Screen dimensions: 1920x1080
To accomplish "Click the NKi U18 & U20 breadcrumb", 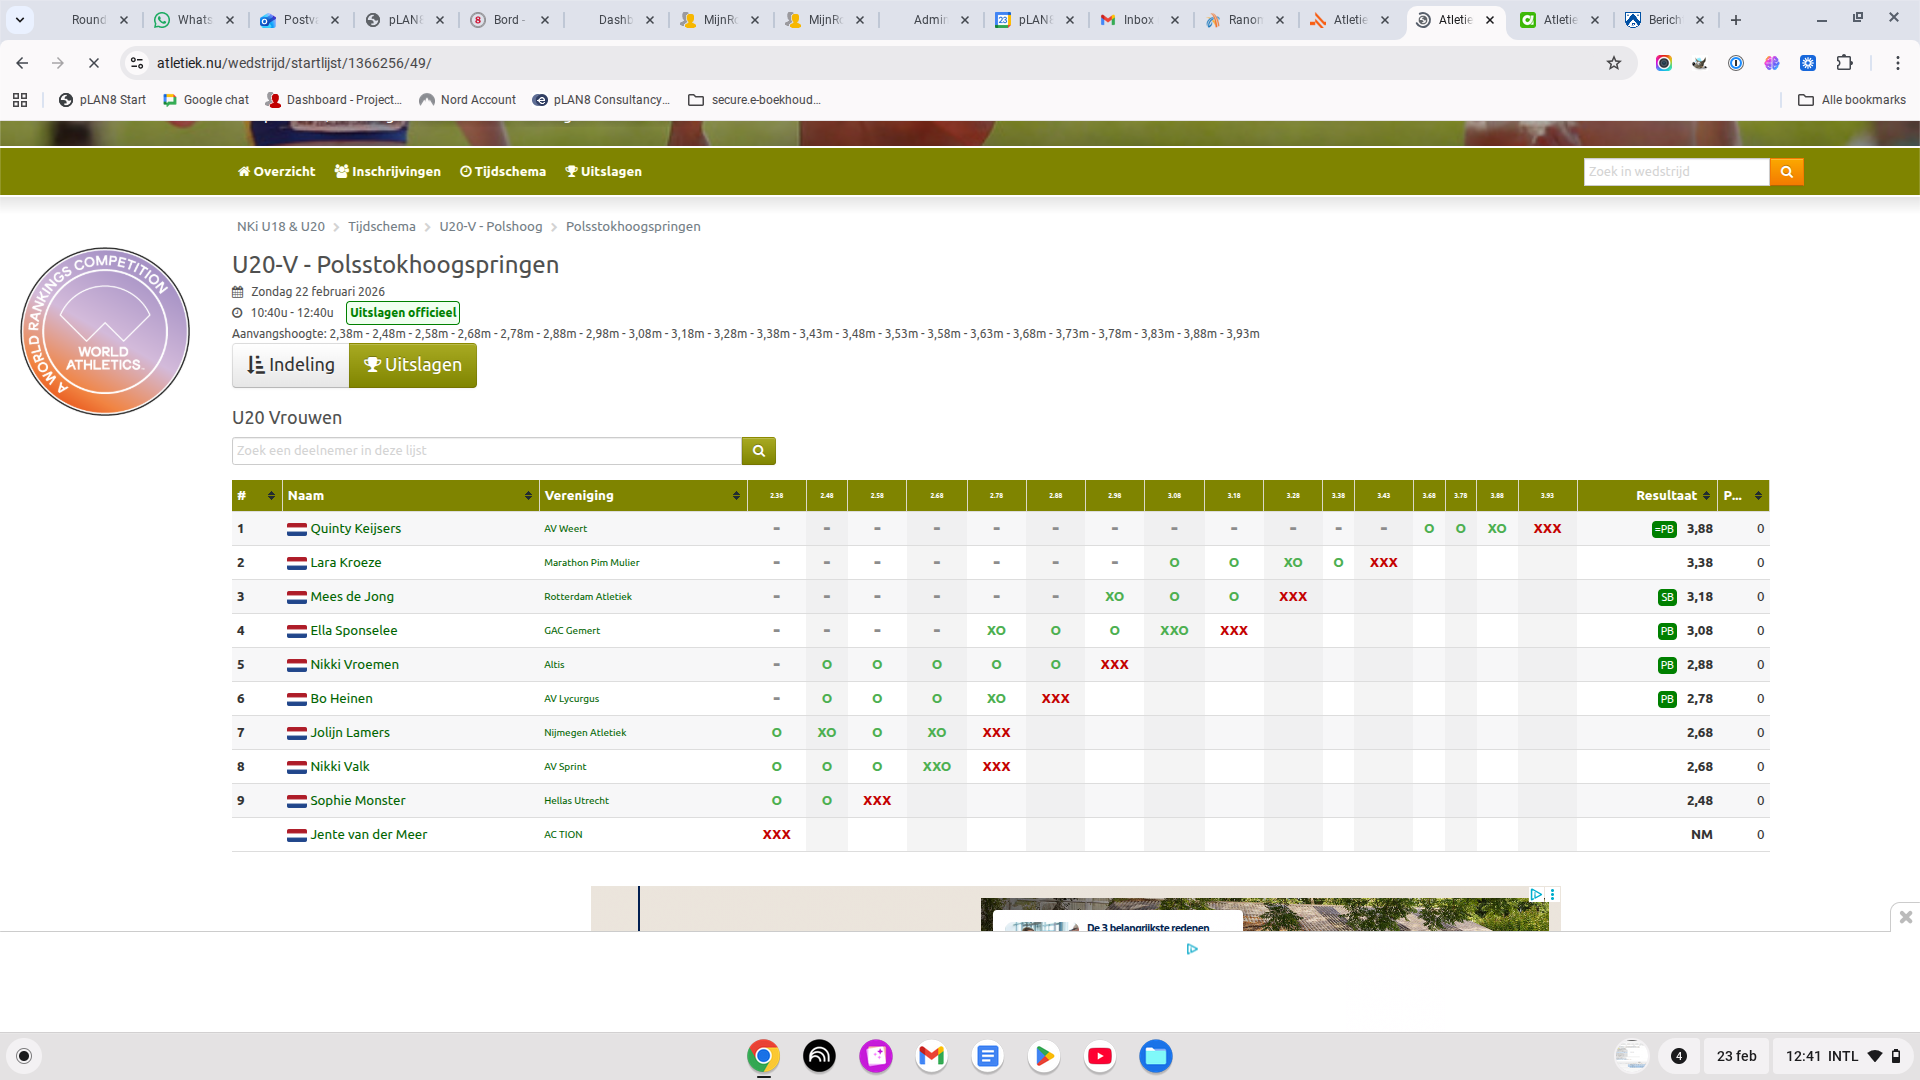I will (280, 227).
